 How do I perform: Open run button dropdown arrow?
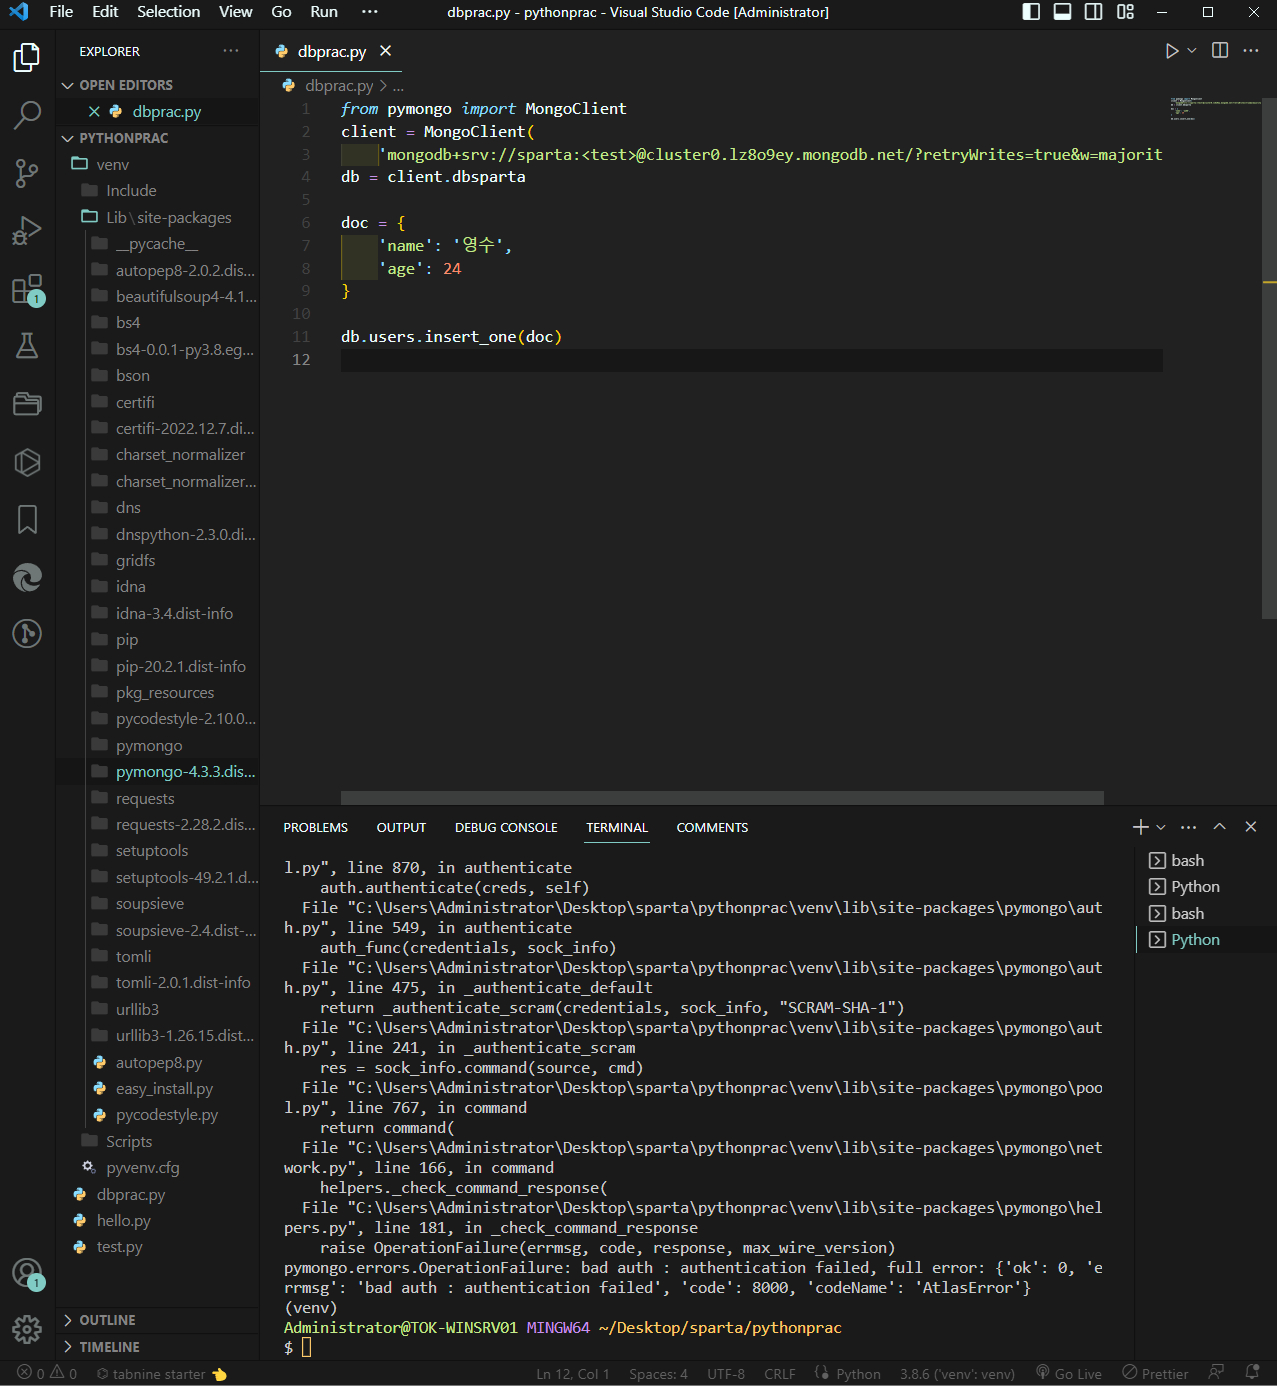[1192, 51]
